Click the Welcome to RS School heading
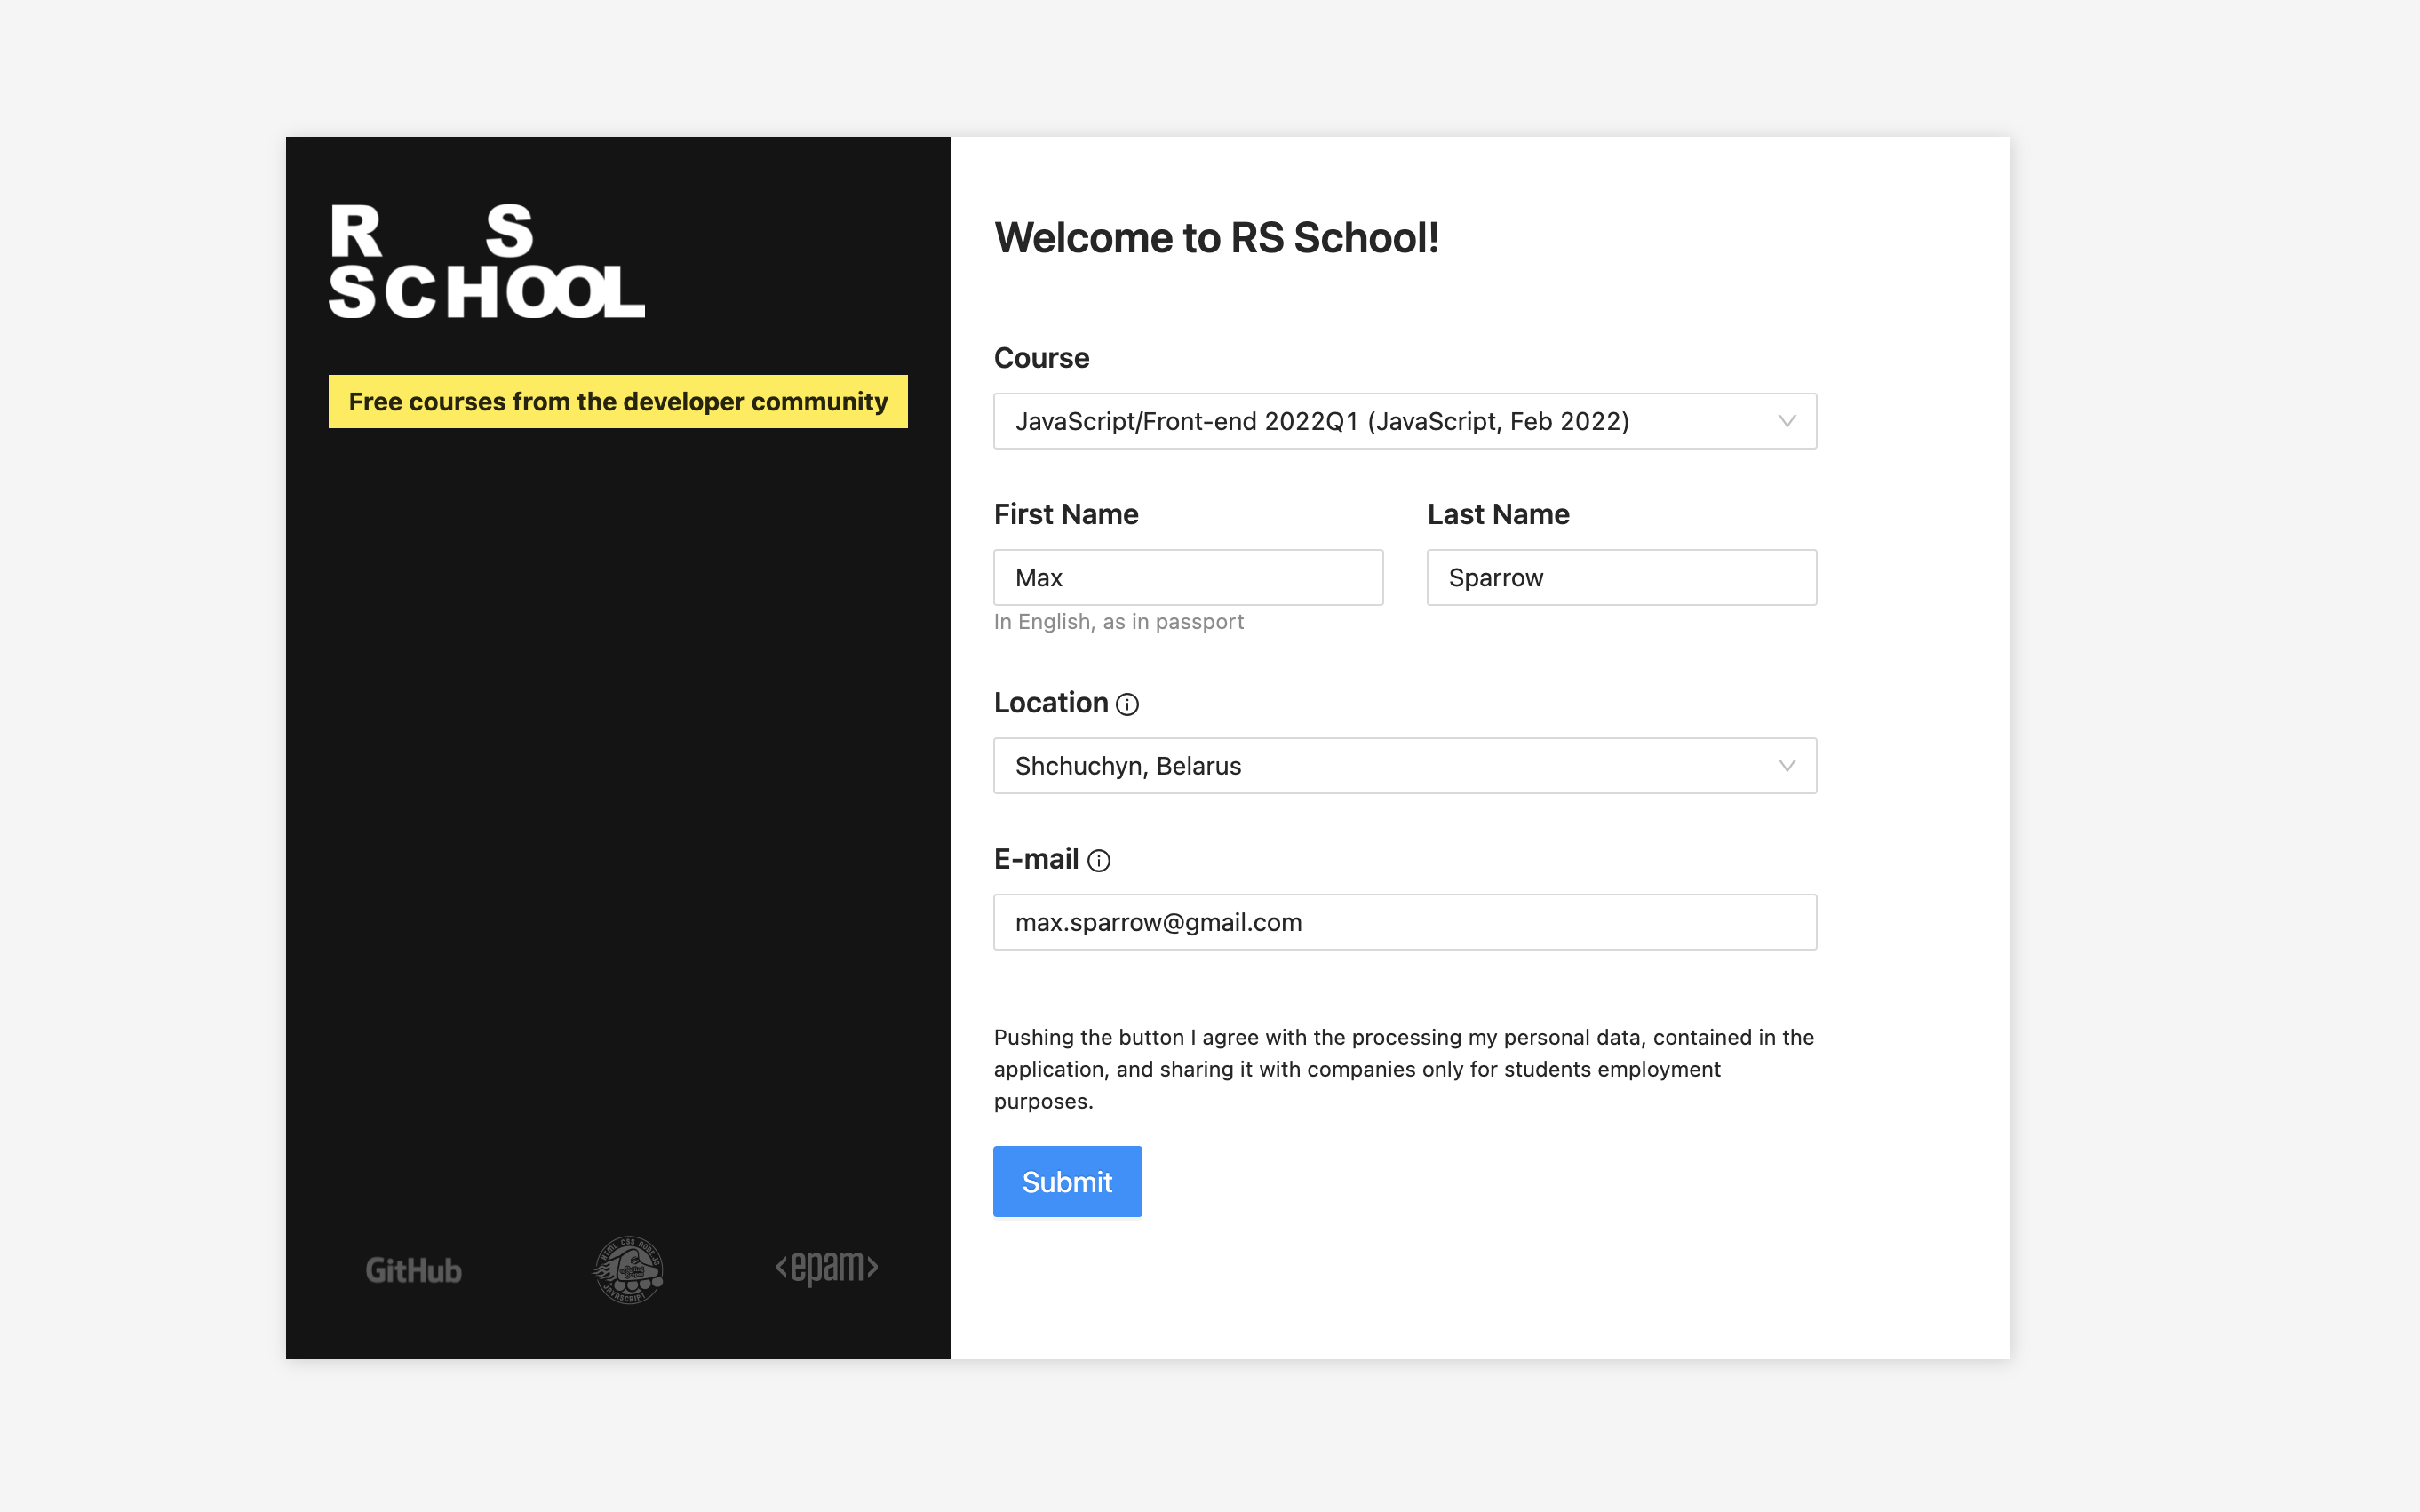This screenshot has width=2420, height=1512. (x=1216, y=238)
